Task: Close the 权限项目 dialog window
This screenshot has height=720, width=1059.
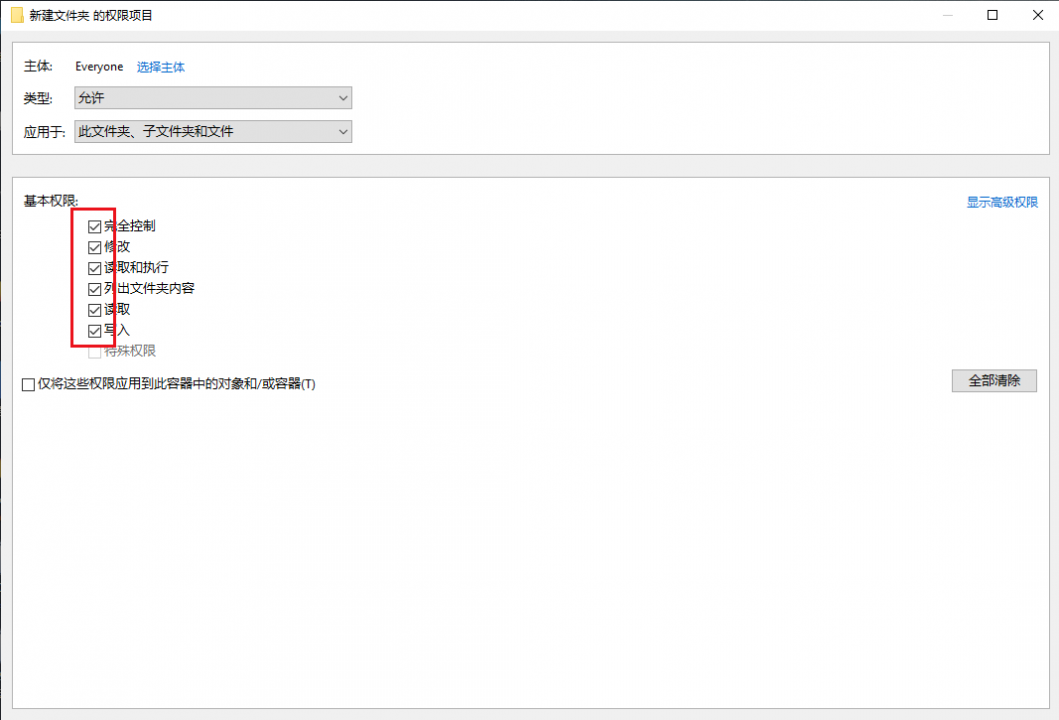Action: point(1036,15)
